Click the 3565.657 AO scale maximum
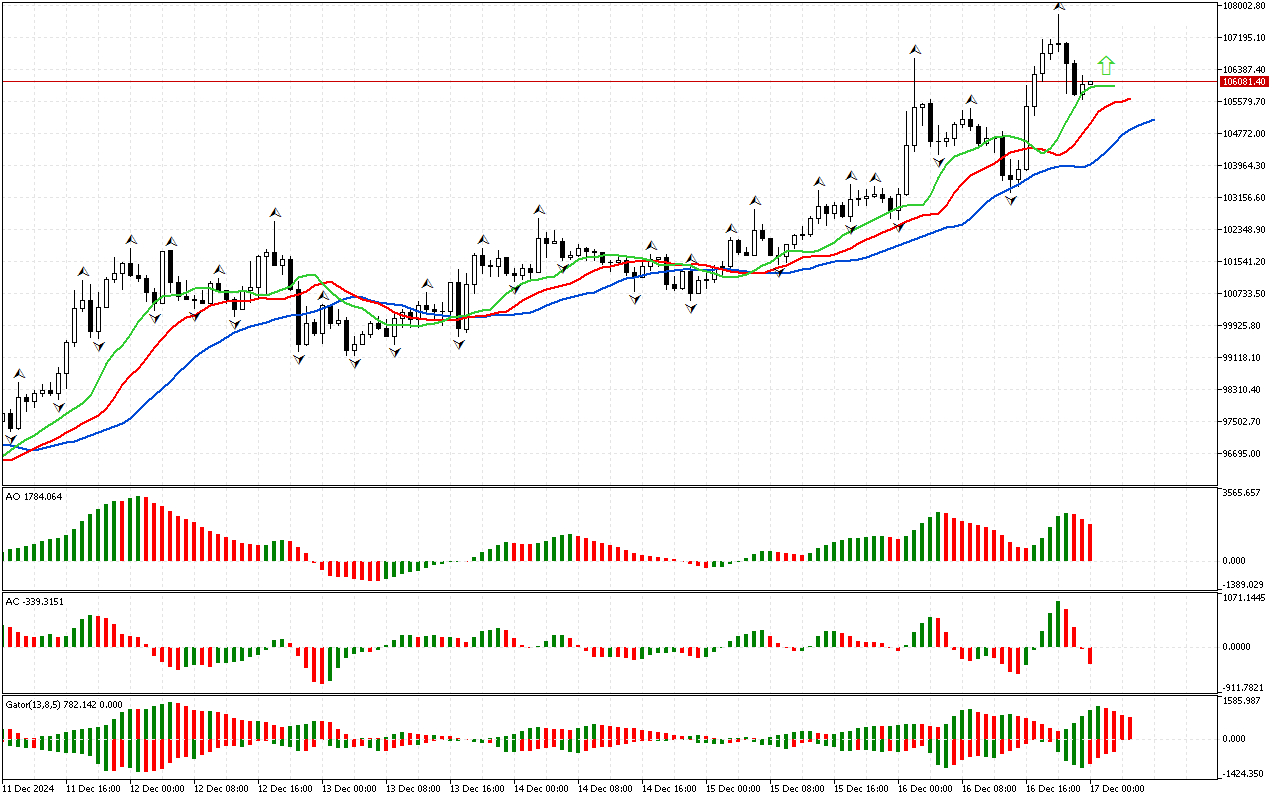Viewport: 1280px width, 800px height. coord(1242,493)
